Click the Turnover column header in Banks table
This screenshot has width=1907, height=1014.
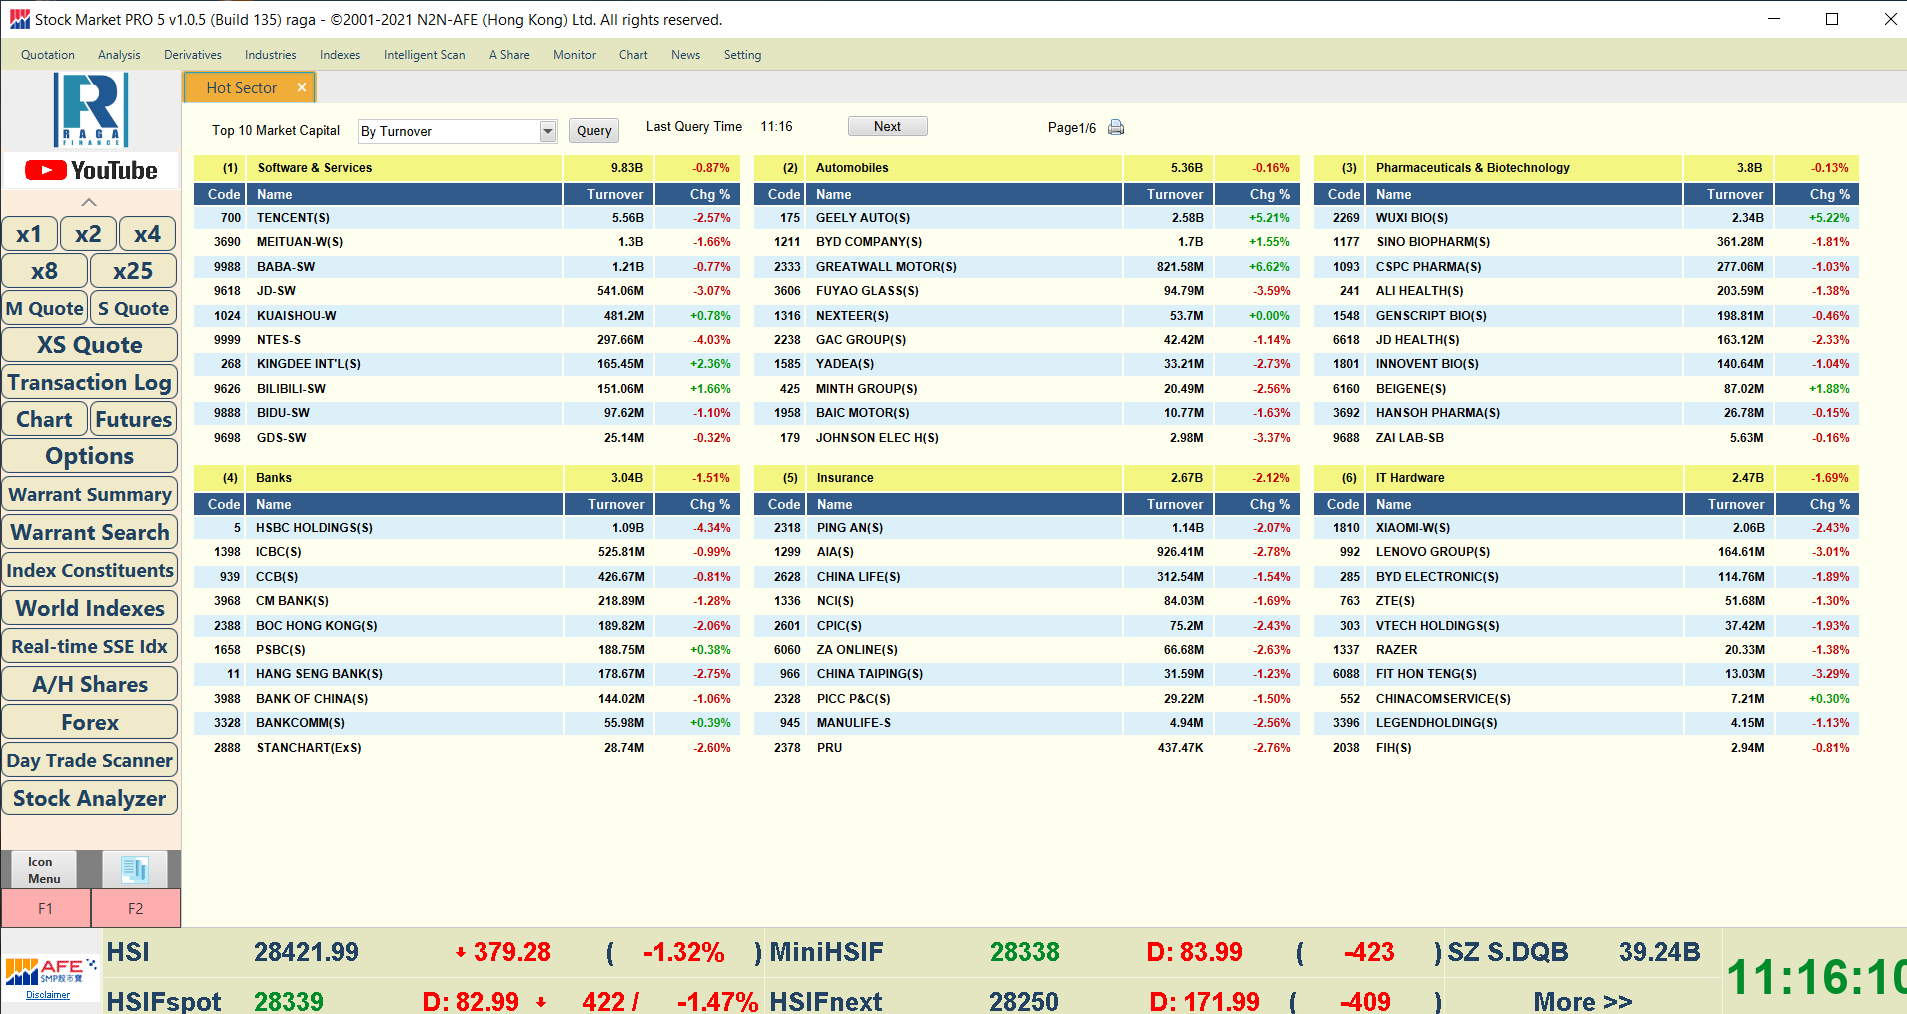tap(615, 504)
